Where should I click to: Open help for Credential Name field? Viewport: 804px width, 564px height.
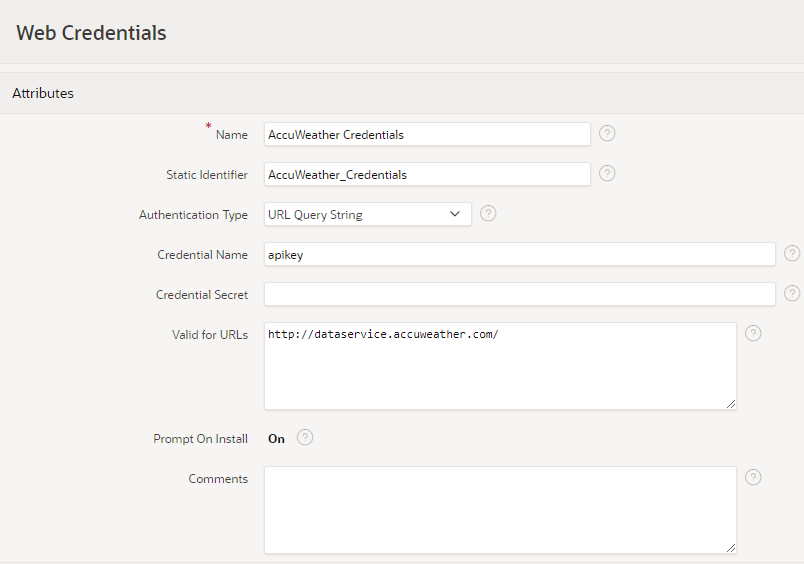[x=792, y=253]
